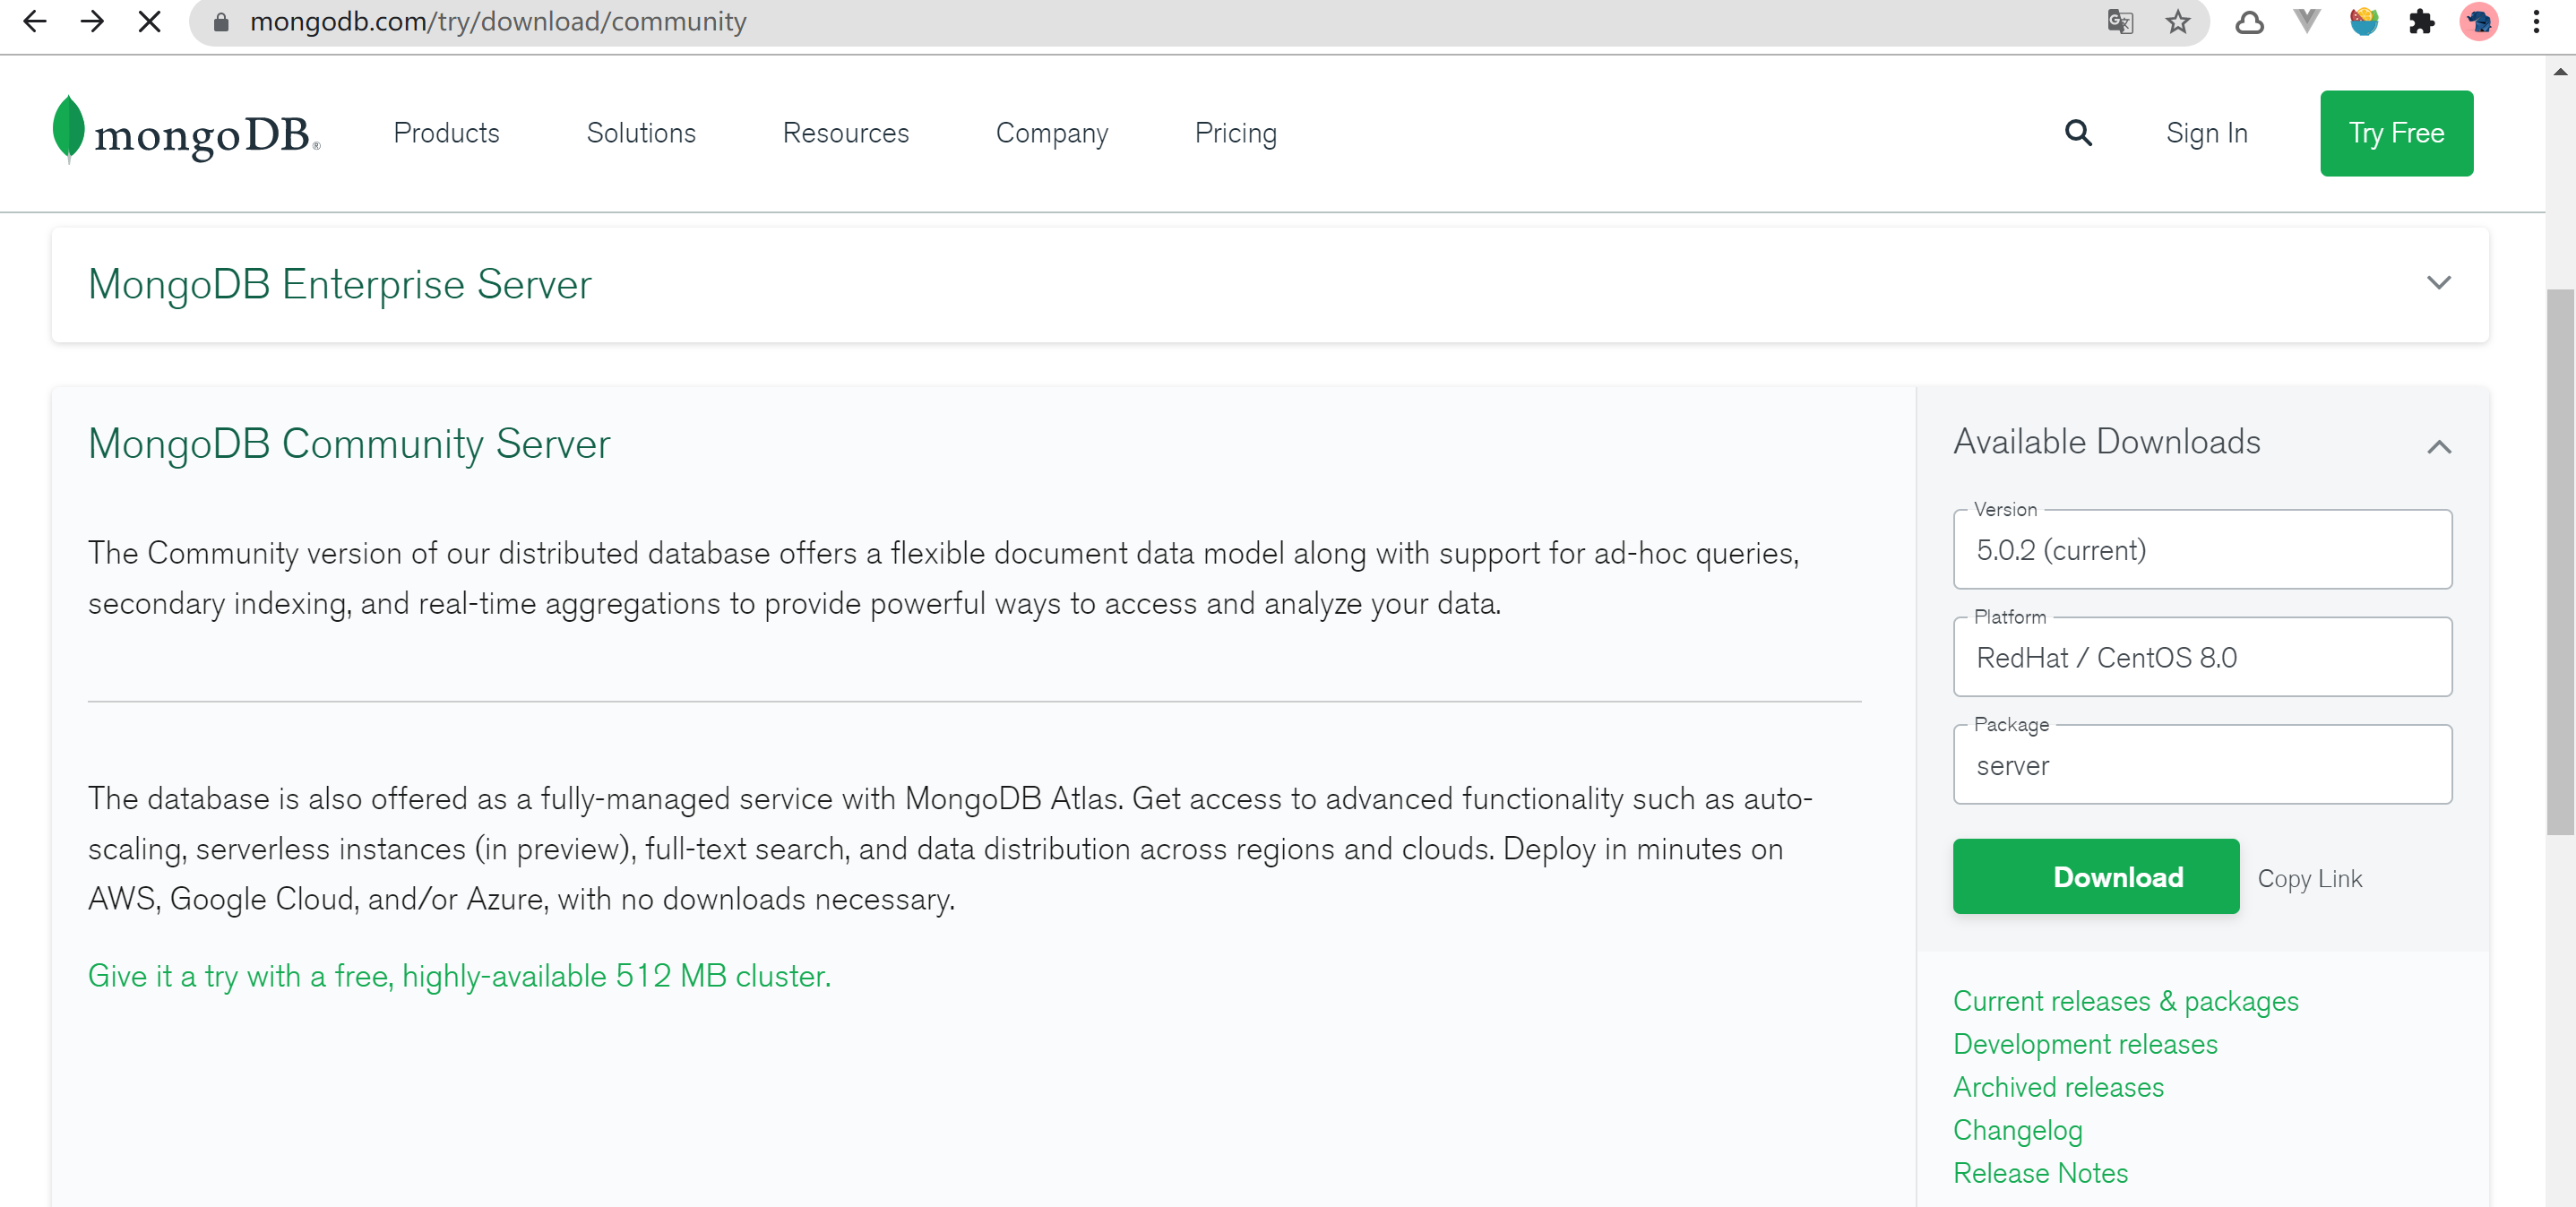Change the Platform dropdown from RedHat / CentOS 8.0
The height and width of the screenshot is (1207, 2576).
click(x=2202, y=657)
